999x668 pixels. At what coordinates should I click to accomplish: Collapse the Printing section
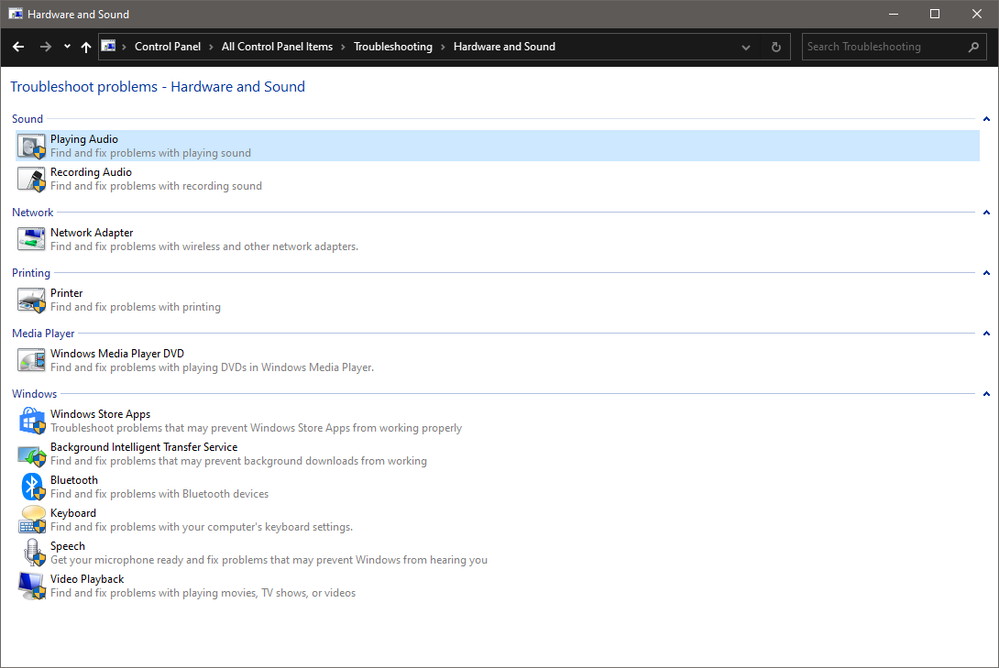tap(986, 273)
